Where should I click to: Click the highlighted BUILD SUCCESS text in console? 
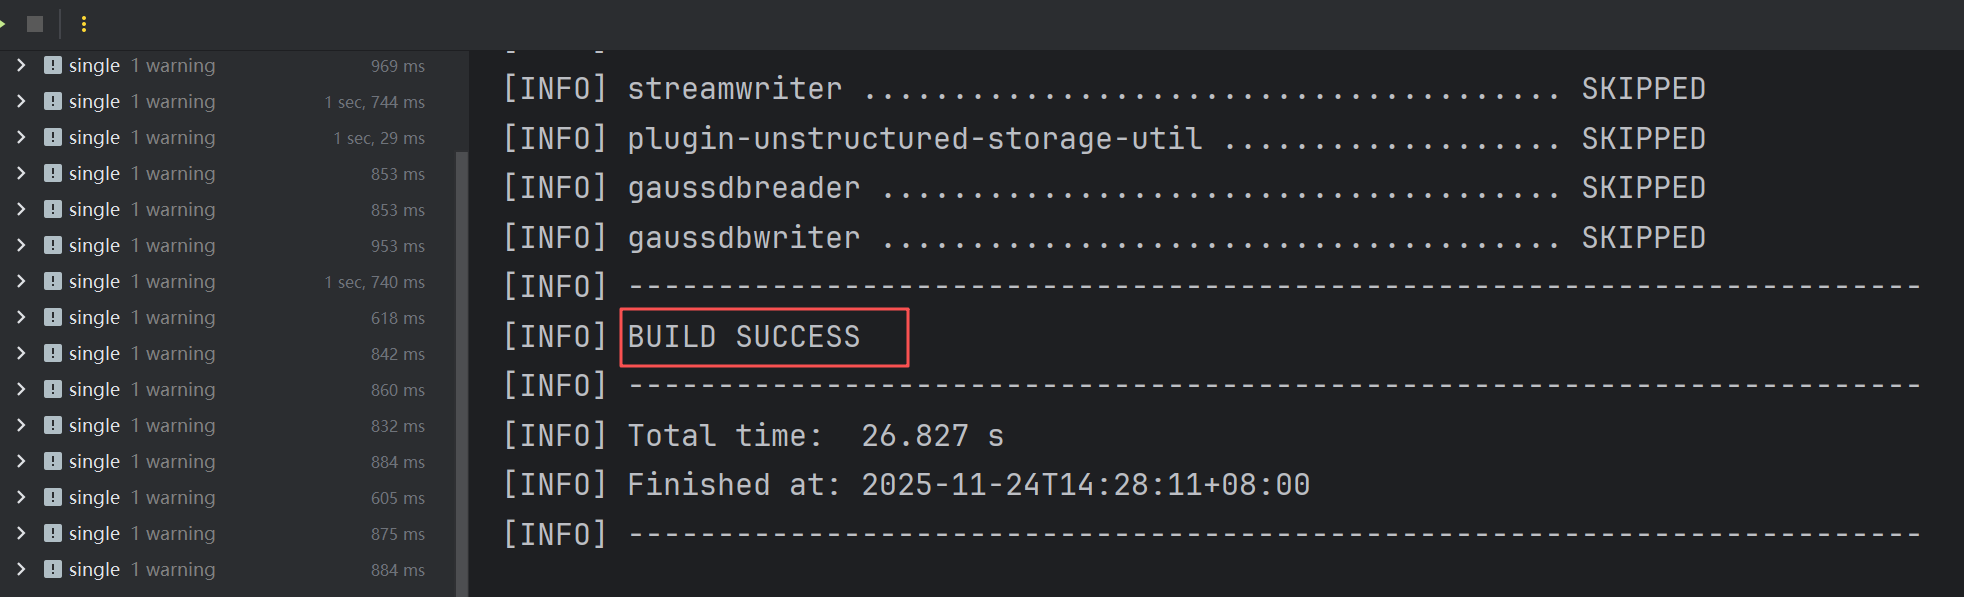click(744, 337)
